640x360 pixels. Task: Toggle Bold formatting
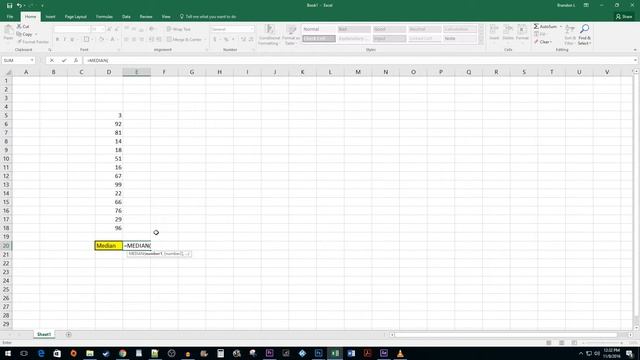58,40
